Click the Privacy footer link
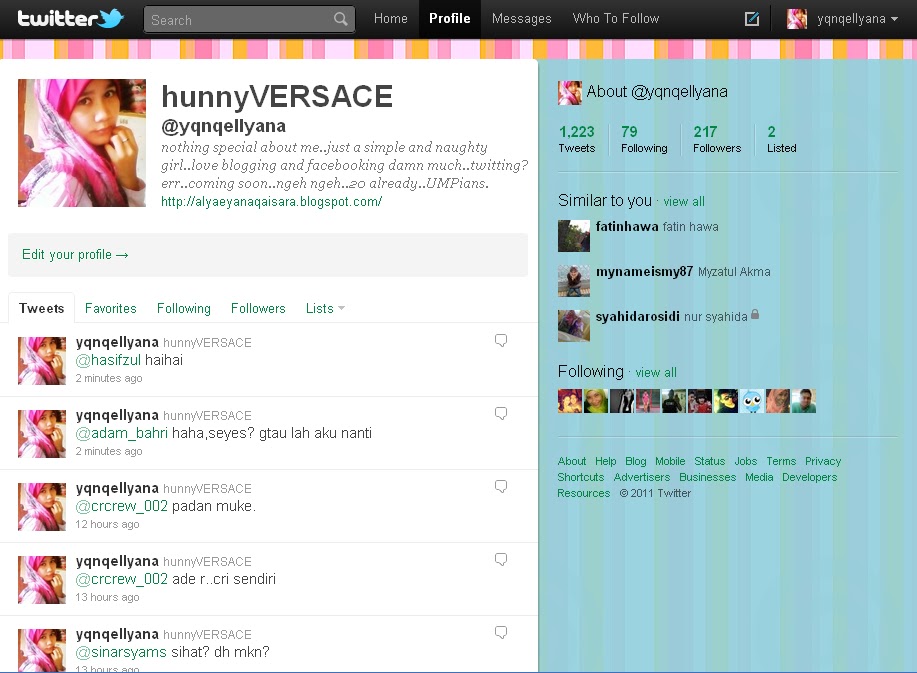The image size is (917, 673). coord(823,461)
